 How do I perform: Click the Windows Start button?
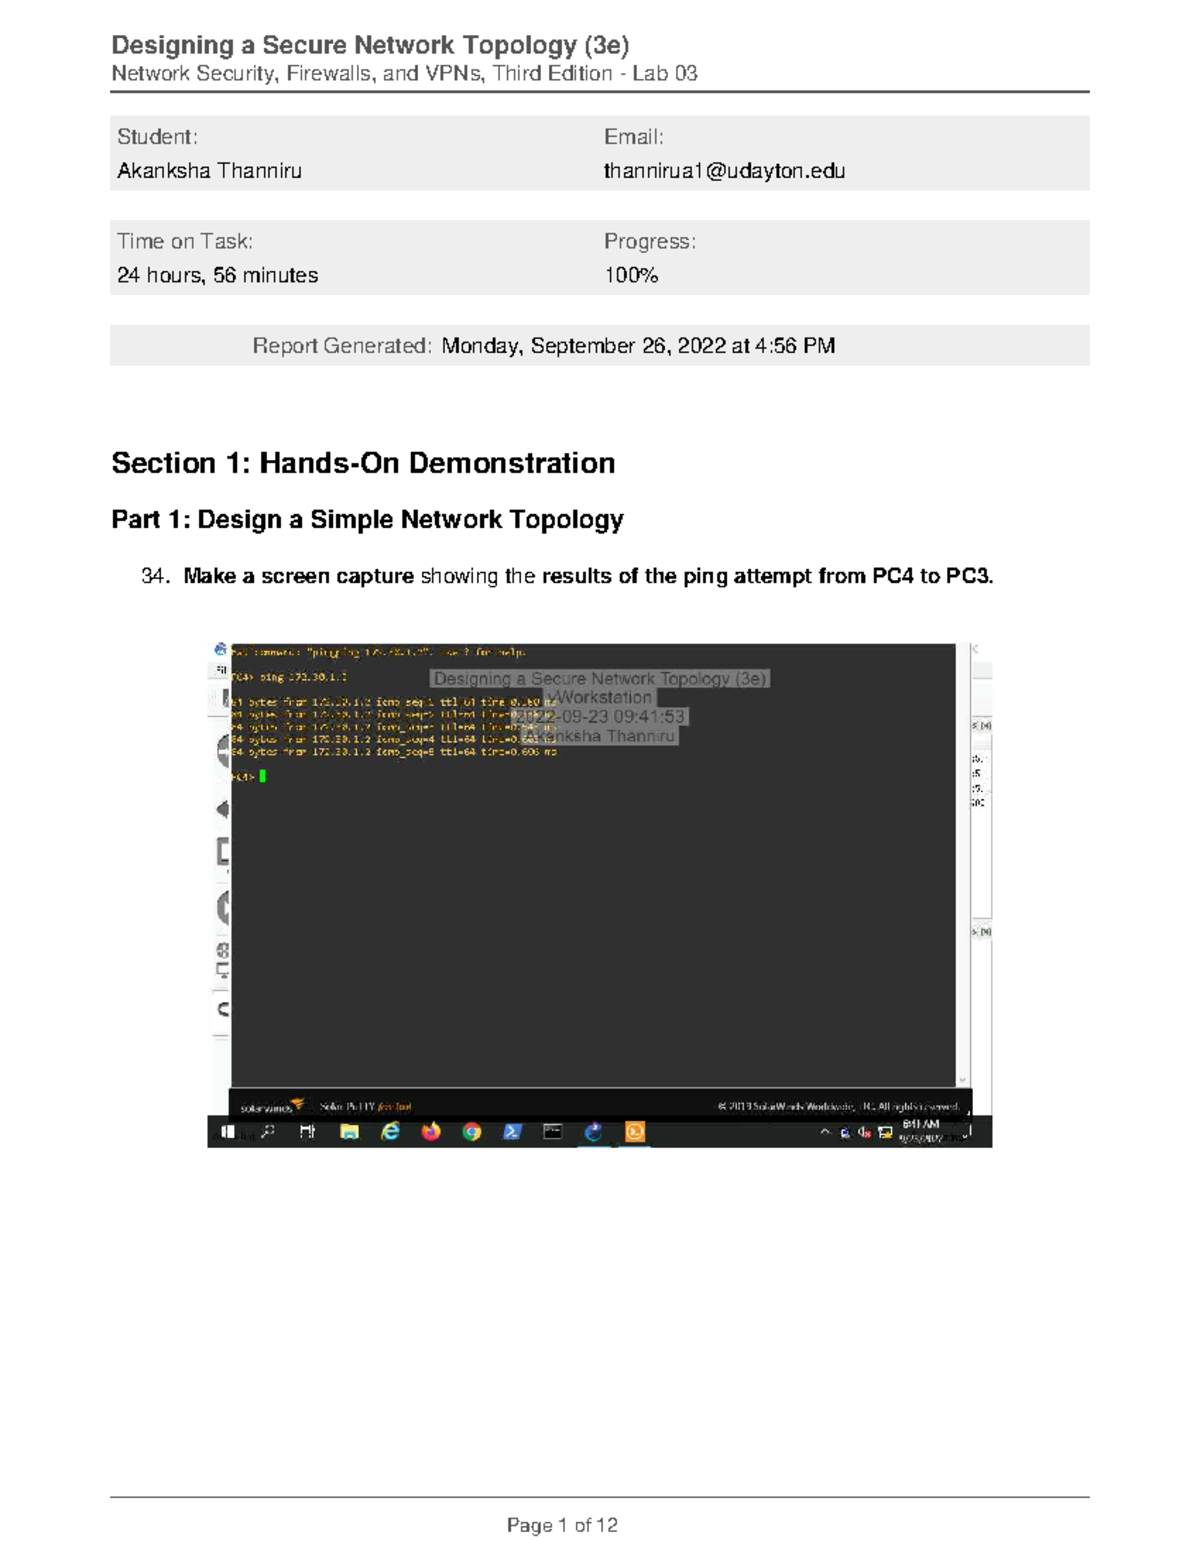point(228,1132)
